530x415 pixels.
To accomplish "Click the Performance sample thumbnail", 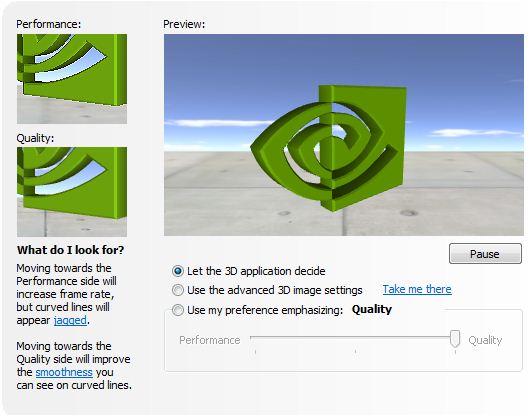I will [x=72, y=79].
